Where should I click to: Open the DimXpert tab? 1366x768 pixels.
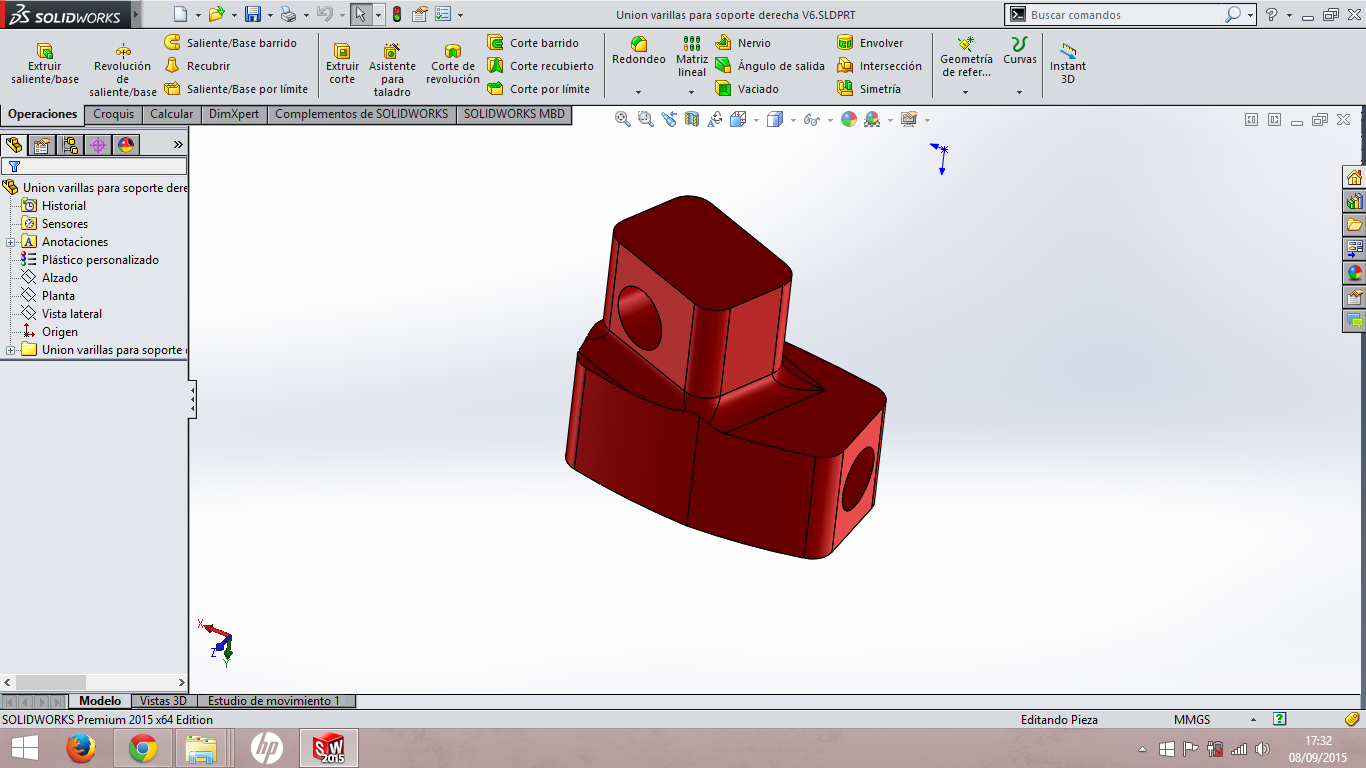pos(234,114)
